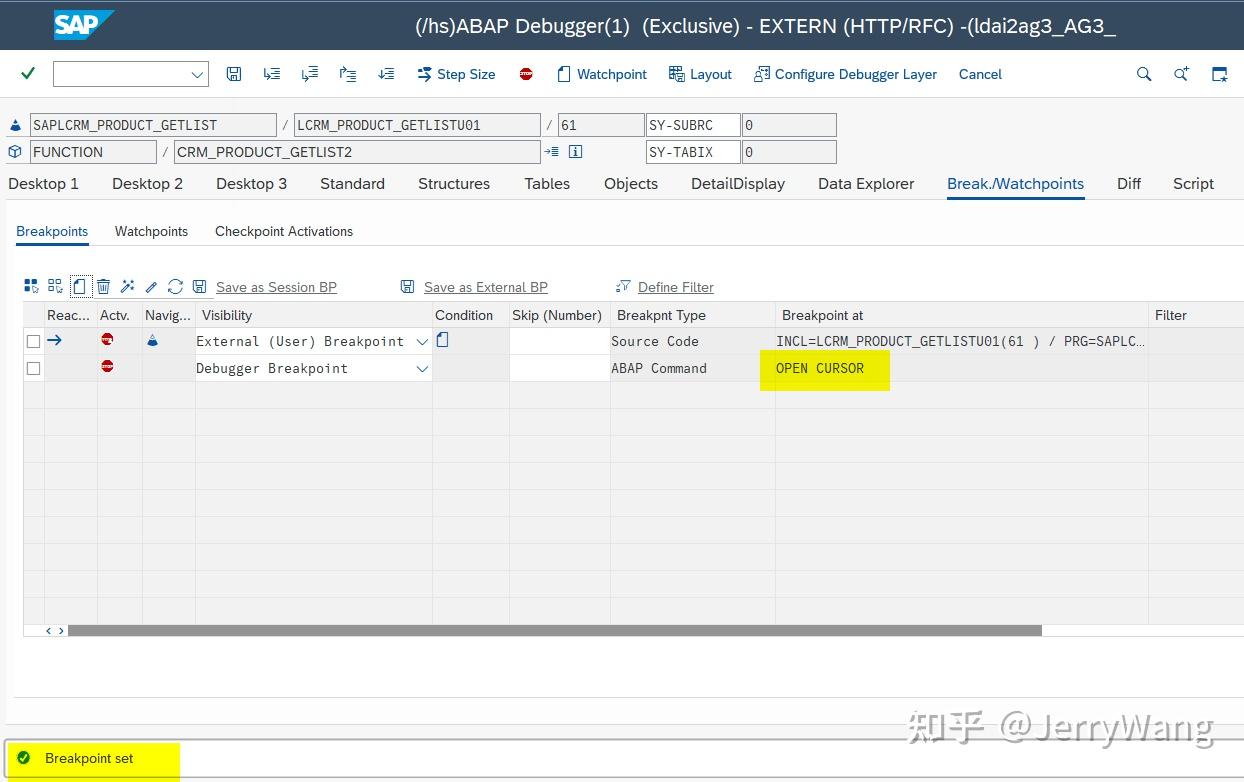Open the Layout toolbar button

click(x=700, y=74)
